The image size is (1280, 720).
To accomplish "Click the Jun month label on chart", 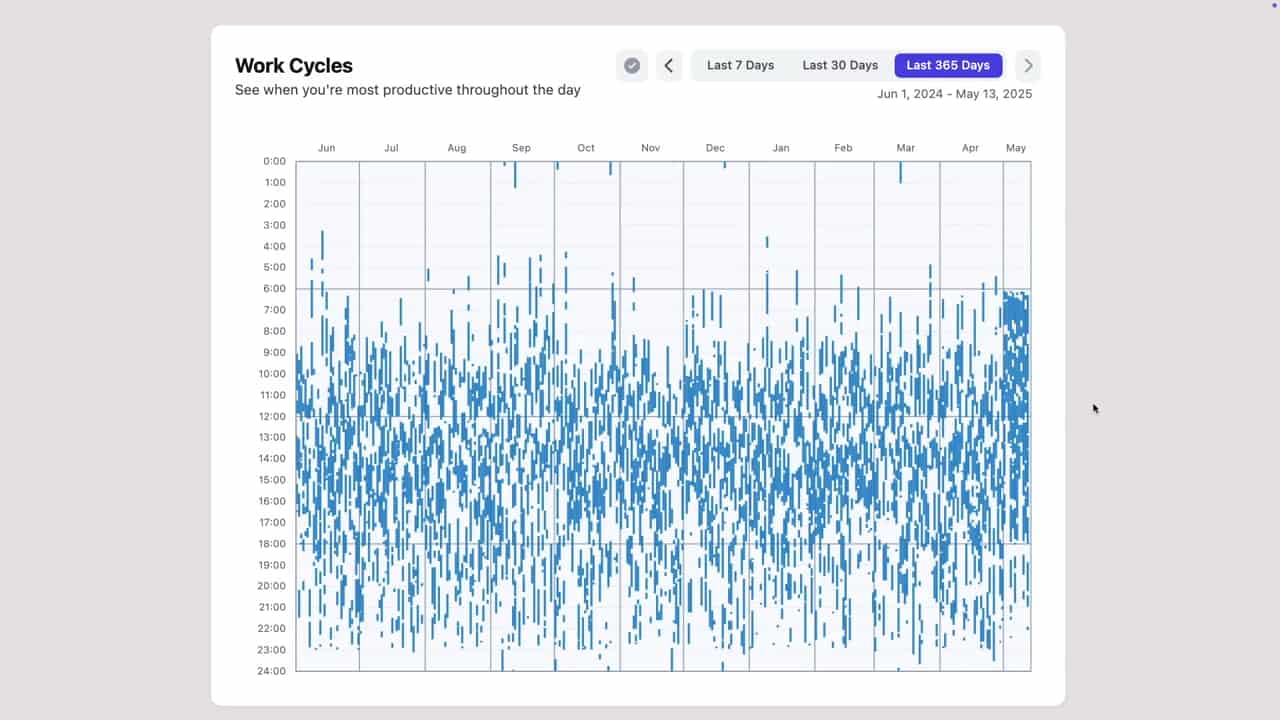I will [326, 148].
